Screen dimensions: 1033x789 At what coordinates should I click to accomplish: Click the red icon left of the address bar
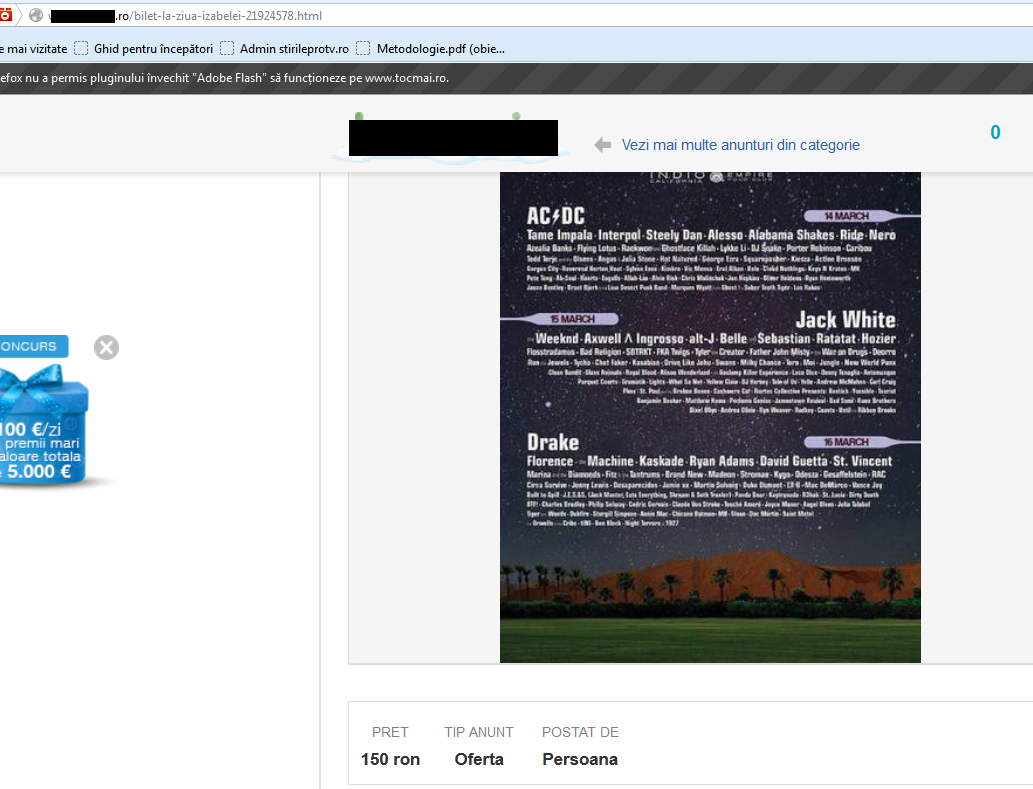[x=6, y=15]
